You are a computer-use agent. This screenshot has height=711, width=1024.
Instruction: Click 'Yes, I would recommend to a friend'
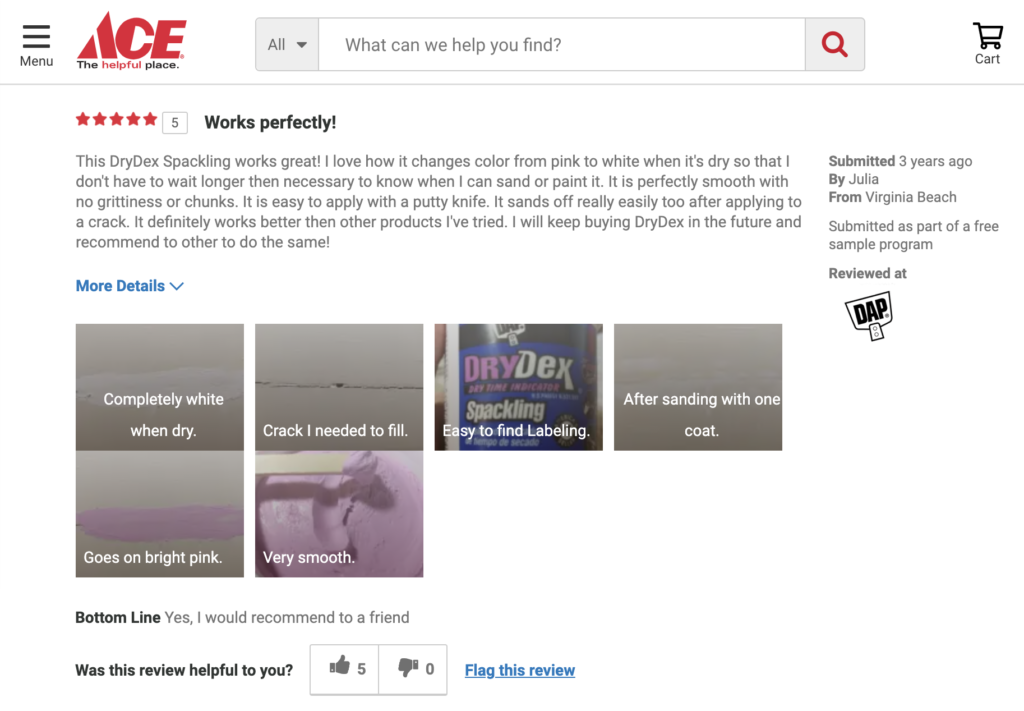[287, 618]
